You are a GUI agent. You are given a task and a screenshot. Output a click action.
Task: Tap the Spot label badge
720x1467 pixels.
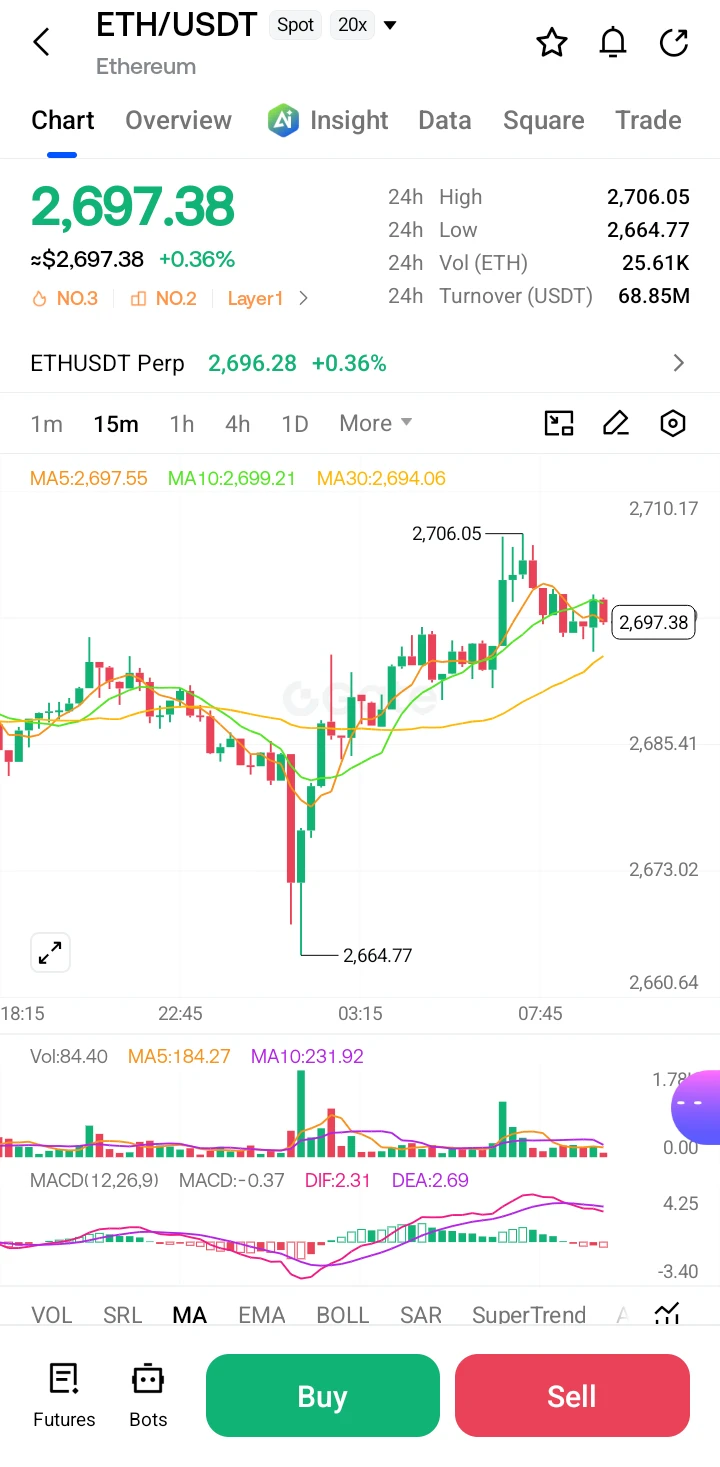296,25
